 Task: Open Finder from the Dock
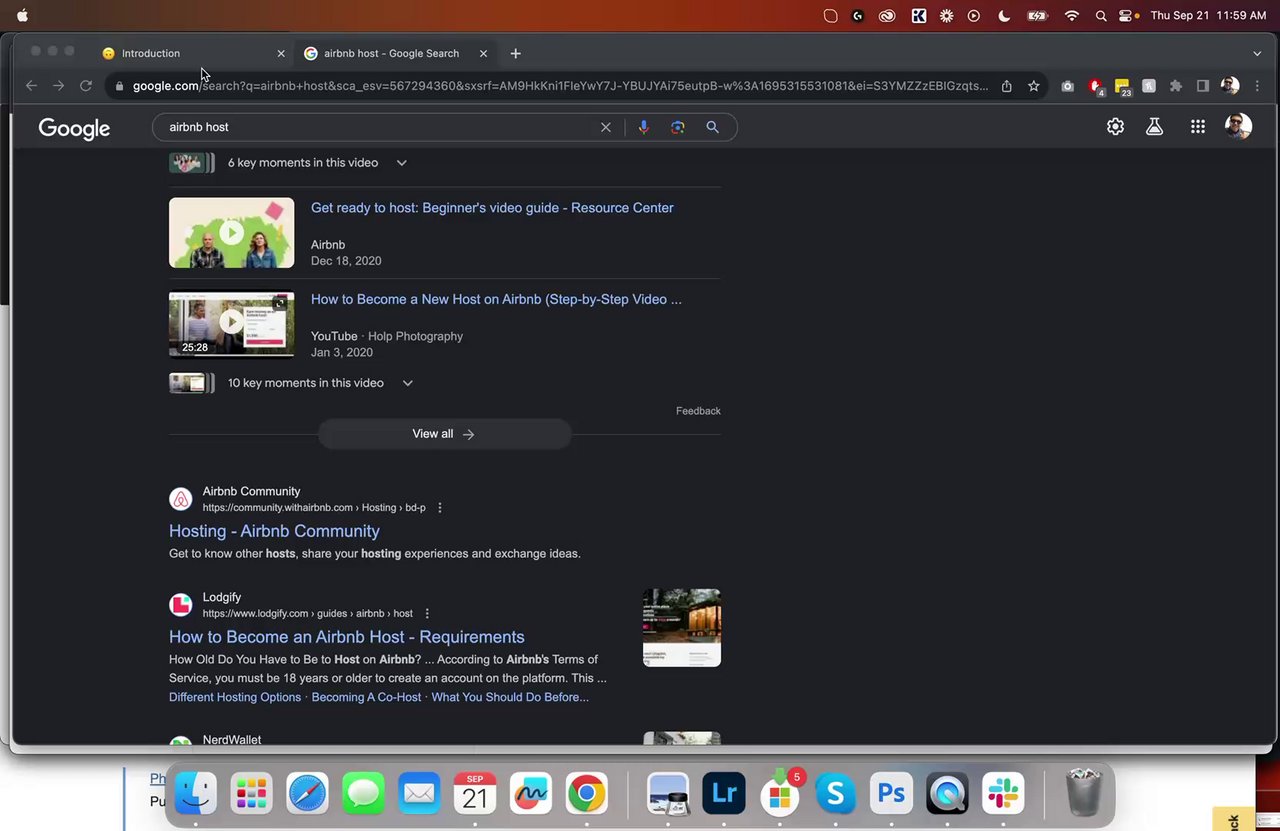point(196,795)
